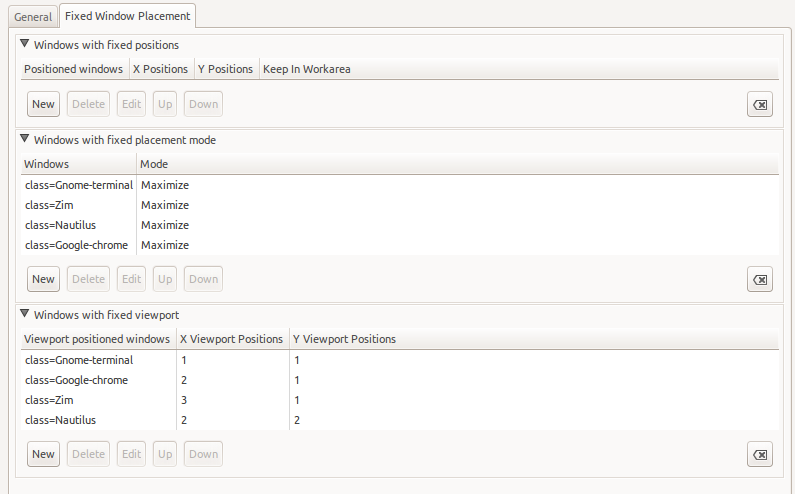
Task: Collapse Windows with fixed placement mode section
Action: coord(25,139)
